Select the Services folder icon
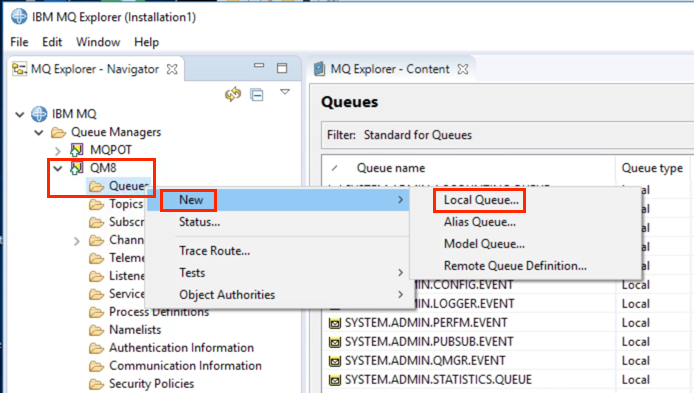The height and width of the screenshot is (393, 694). coord(96,294)
